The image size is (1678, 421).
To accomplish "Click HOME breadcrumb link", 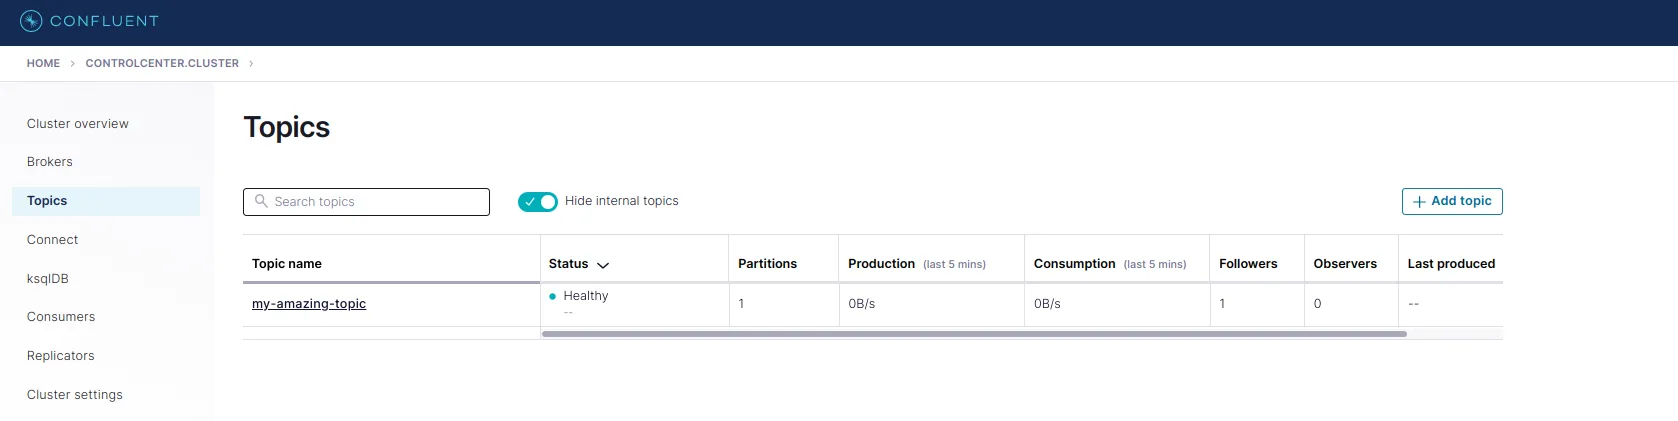I will coord(43,64).
